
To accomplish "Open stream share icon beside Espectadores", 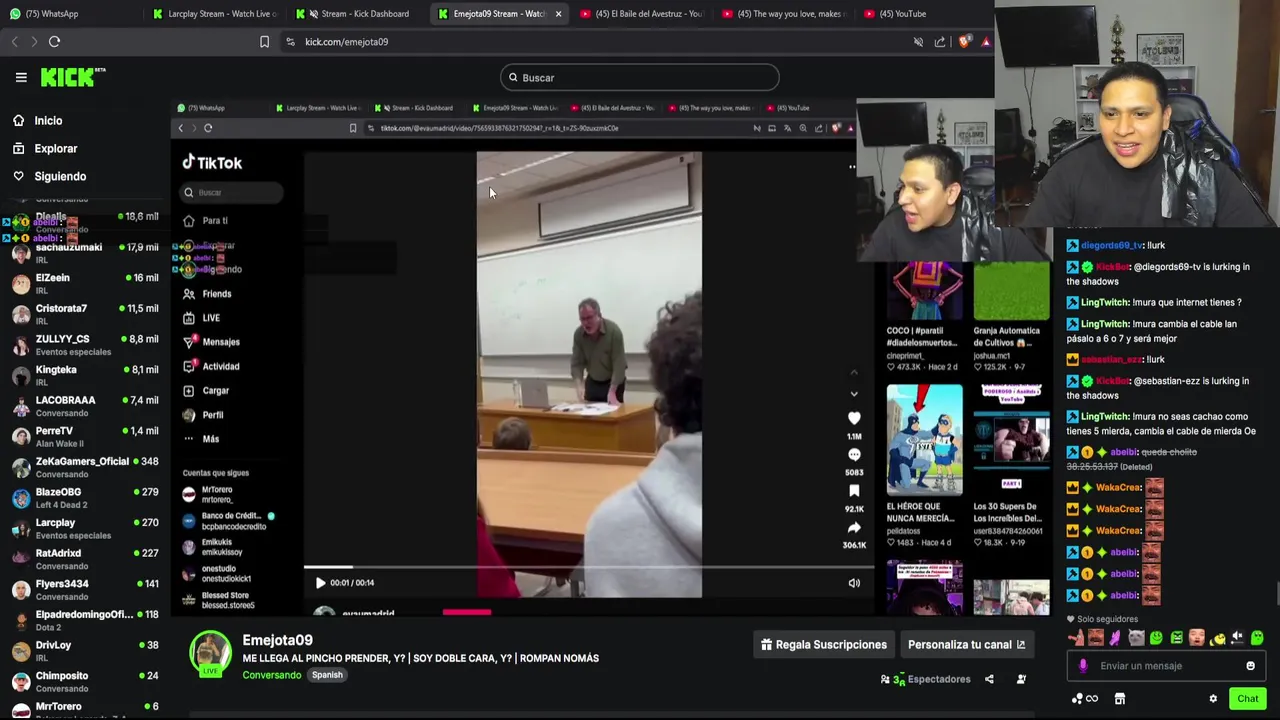I will pyautogui.click(x=989, y=679).
